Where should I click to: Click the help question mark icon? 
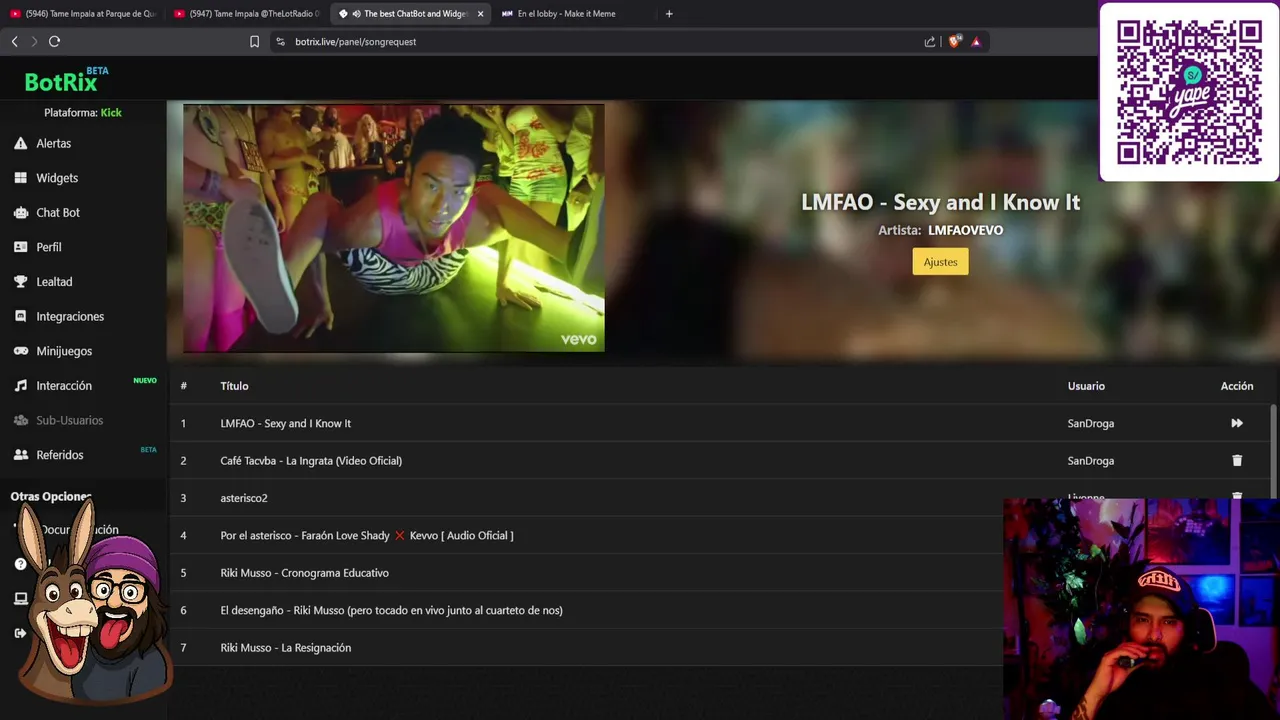20,564
